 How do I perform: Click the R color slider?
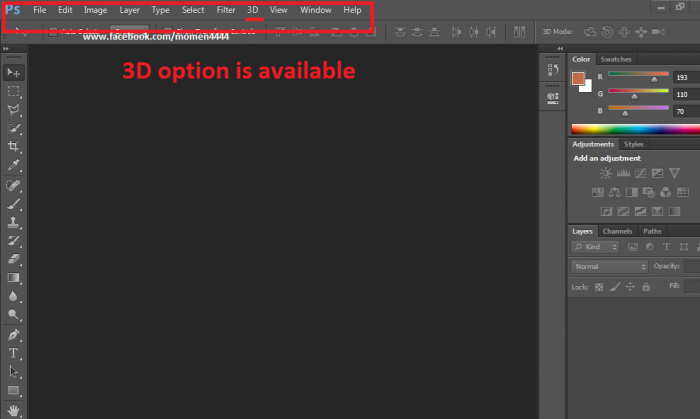point(638,77)
